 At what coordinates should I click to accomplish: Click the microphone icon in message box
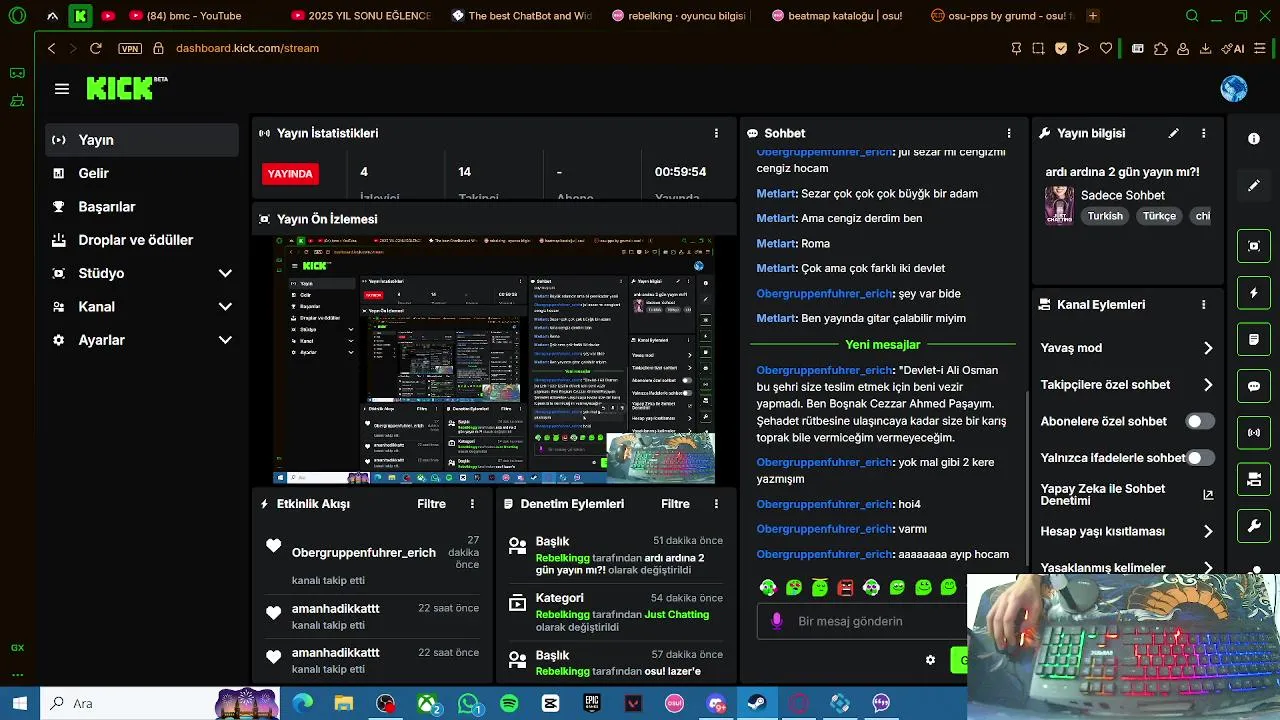tap(777, 621)
